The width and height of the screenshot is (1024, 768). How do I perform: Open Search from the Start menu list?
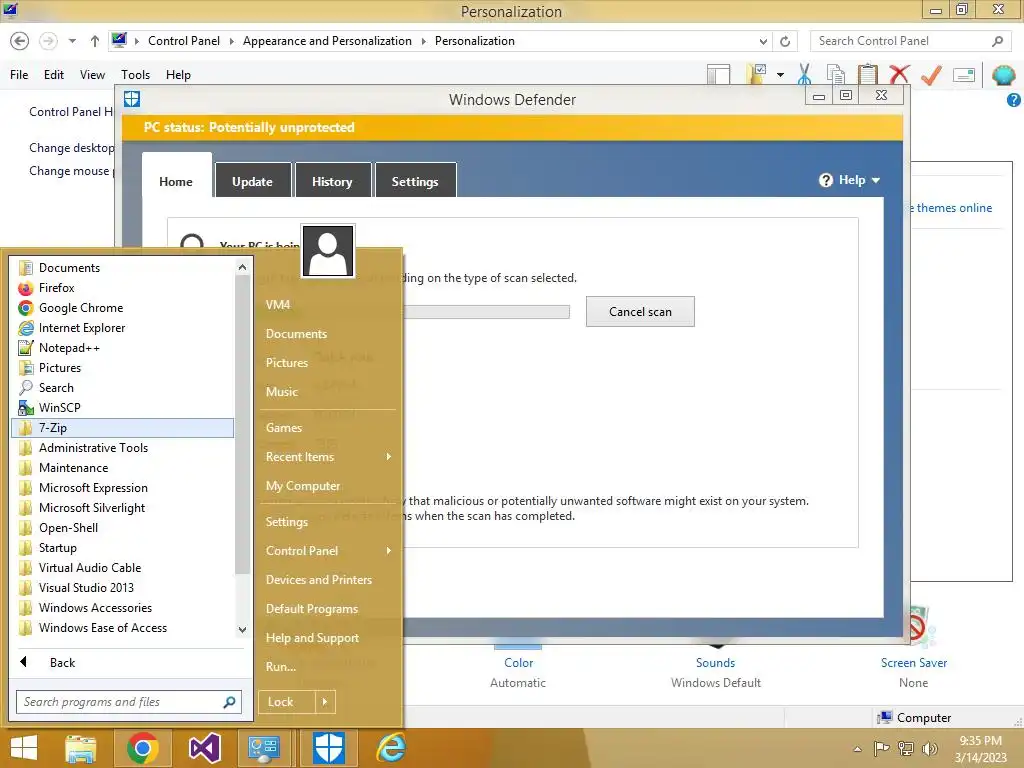click(123, 387)
